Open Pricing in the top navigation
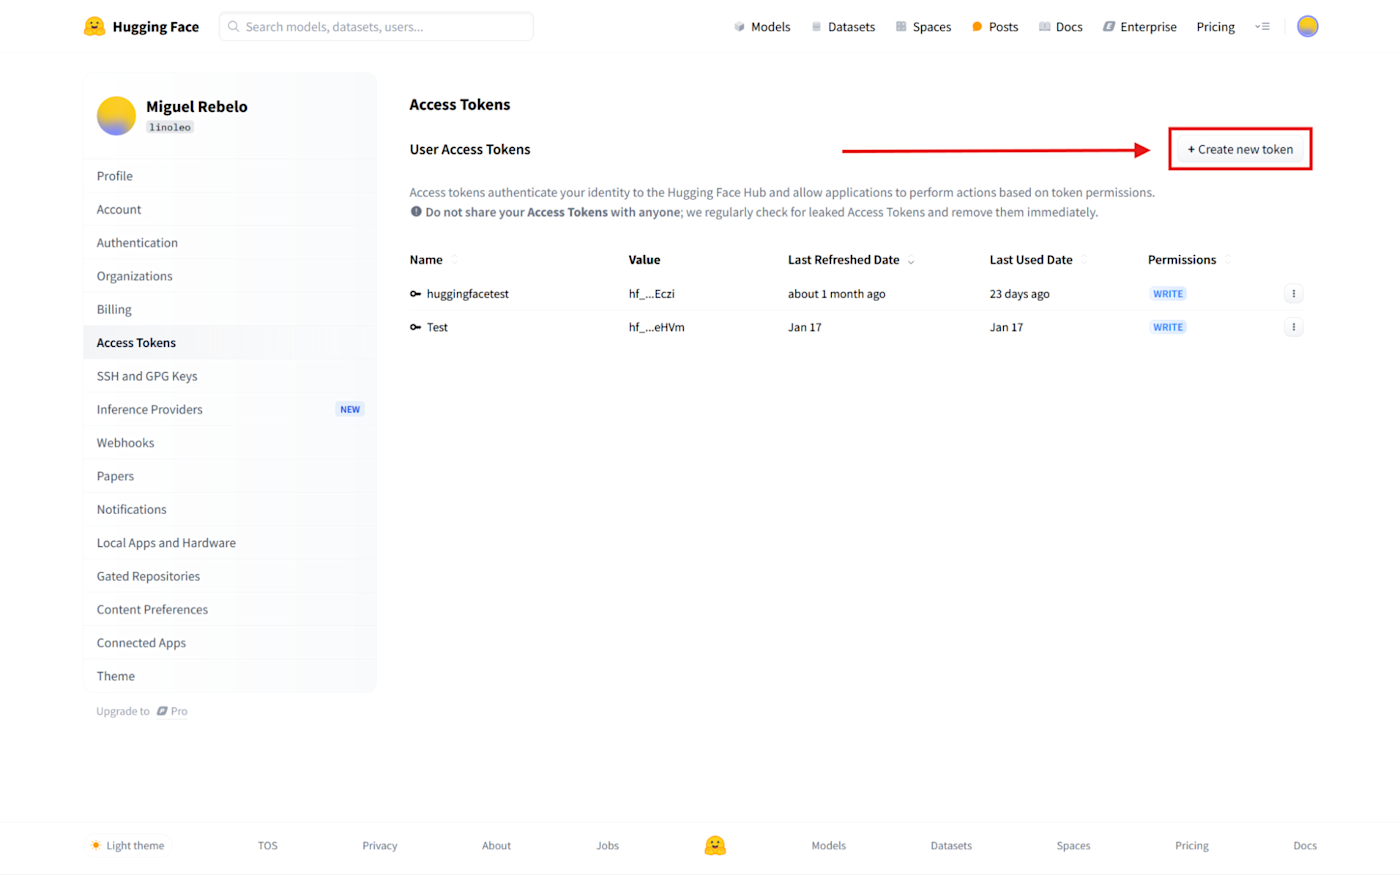1400x875 pixels. click(x=1215, y=27)
